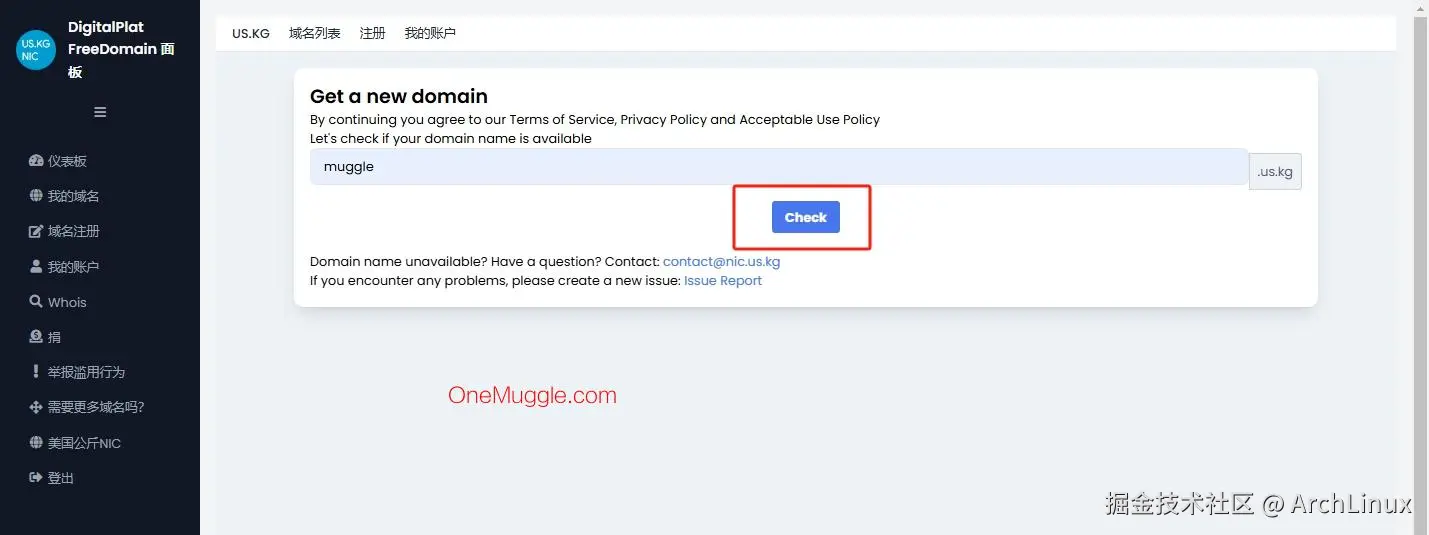The height and width of the screenshot is (535, 1429).
Task: Click the logout icon beside 登出
Action: [37, 478]
